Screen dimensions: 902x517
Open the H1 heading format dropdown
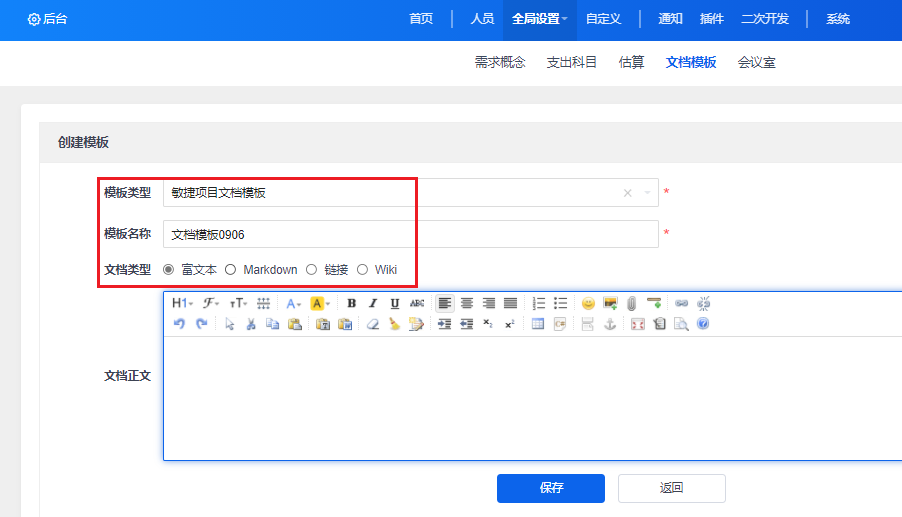(182, 303)
